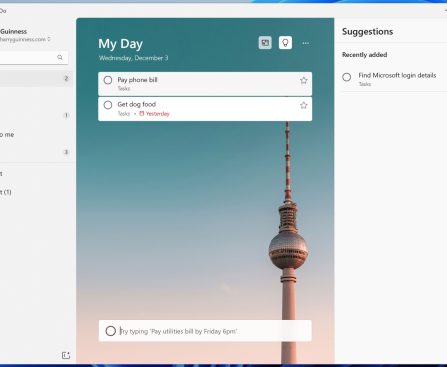The height and width of the screenshot is (367, 447).
Task: Select the highlighted My Day sidebar row showing count 2
Action: 36,78
